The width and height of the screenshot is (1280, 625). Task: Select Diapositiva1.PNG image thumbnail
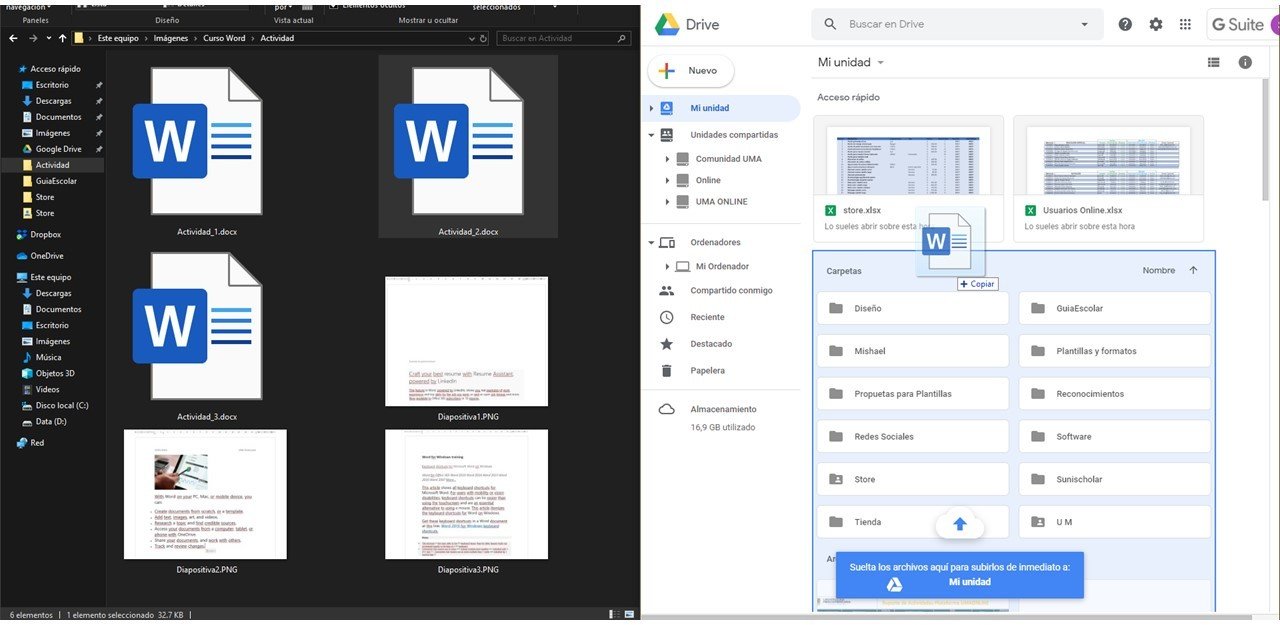pyautogui.click(x=467, y=342)
